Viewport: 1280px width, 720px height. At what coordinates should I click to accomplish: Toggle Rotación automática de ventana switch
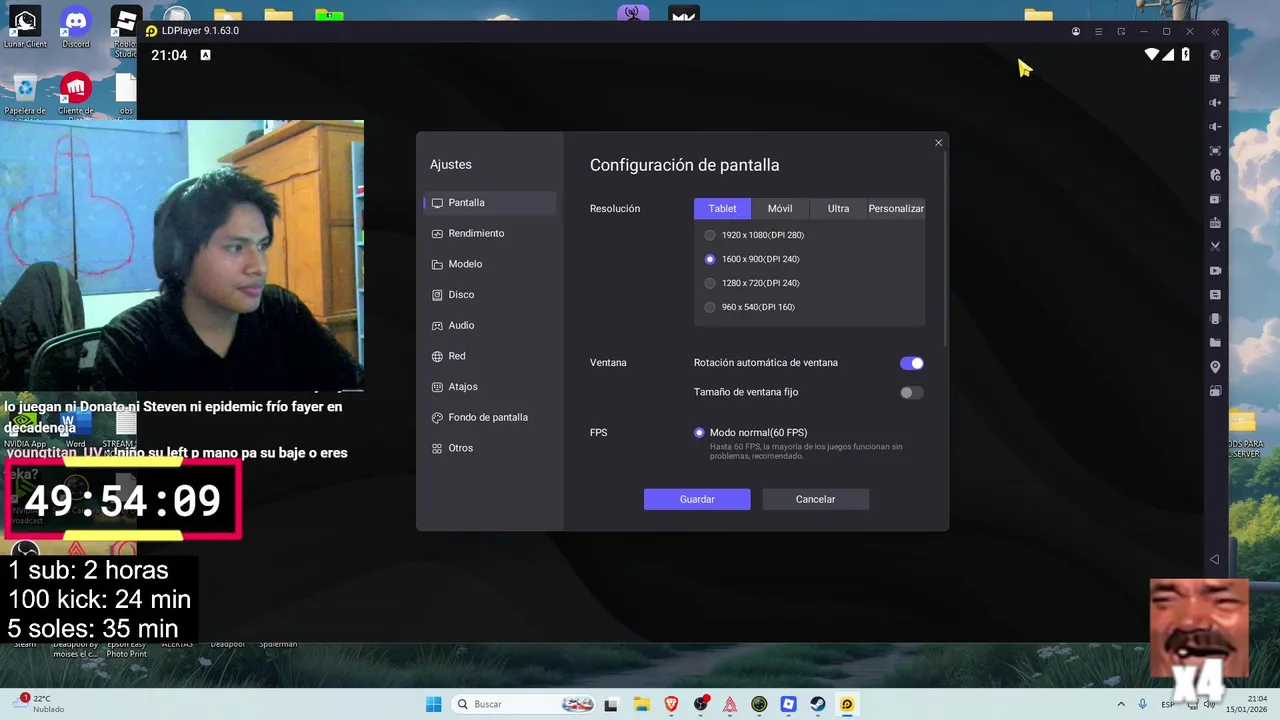pos(911,363)
